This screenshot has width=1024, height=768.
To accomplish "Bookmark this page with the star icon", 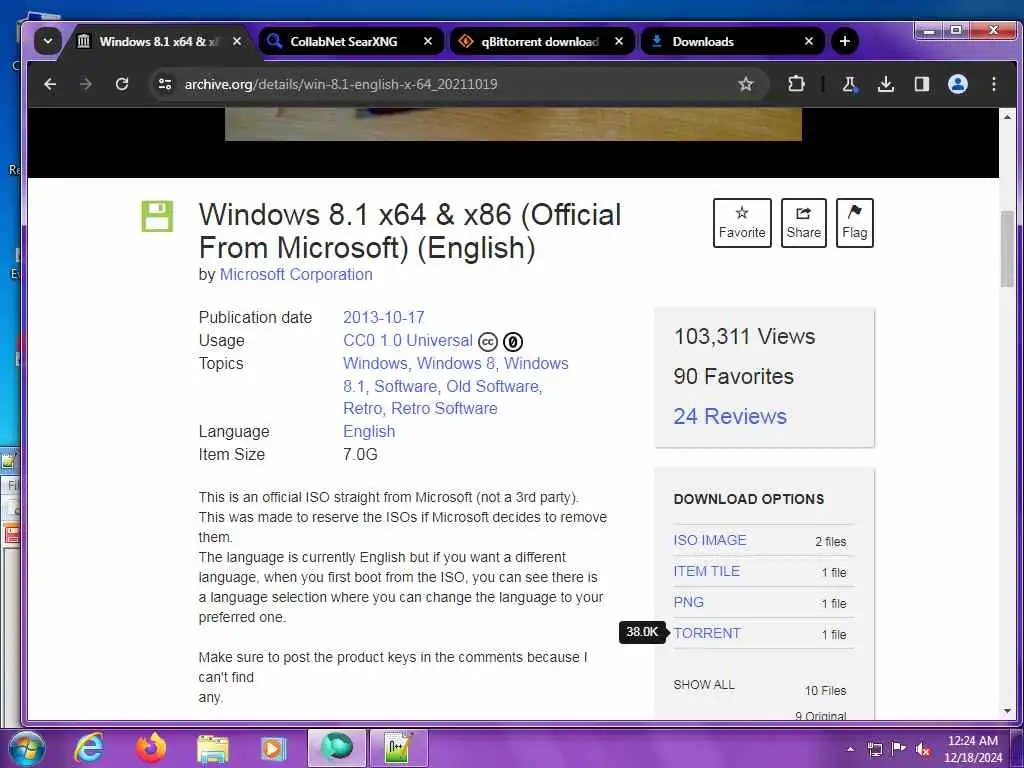I will pos(745,84).
